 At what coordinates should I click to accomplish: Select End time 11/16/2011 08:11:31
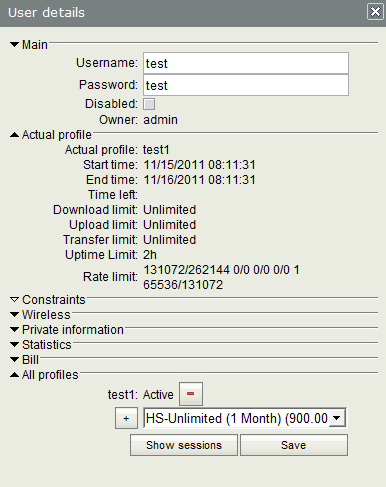coord(199,180)
